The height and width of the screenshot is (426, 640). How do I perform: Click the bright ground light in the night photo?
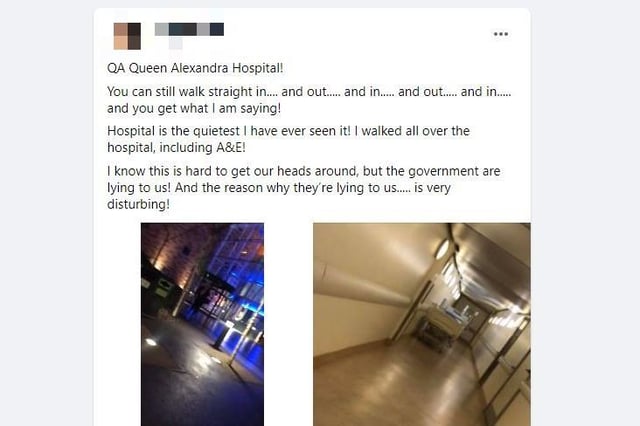coord(151,342)
